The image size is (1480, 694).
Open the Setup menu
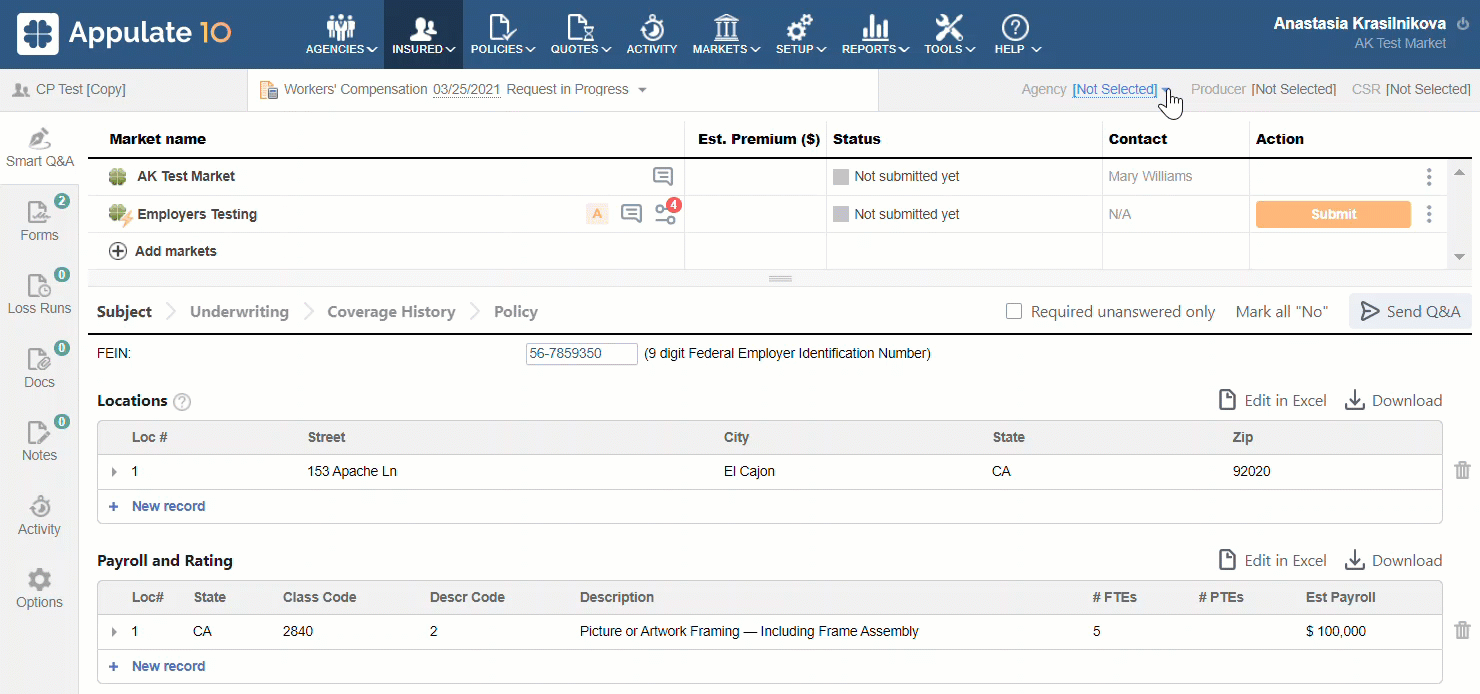[x=800, y=34]
